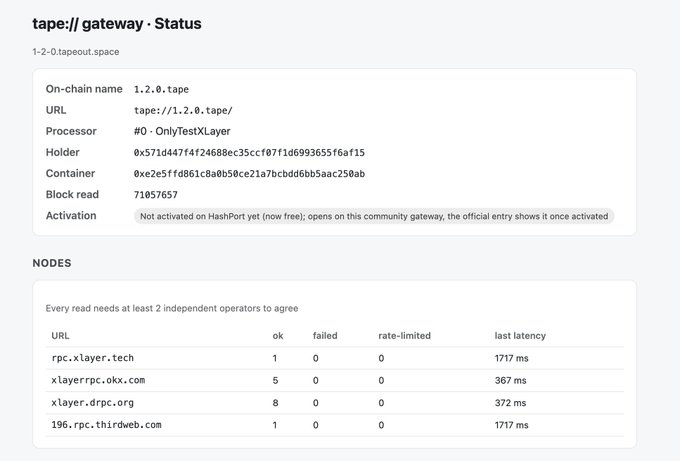Select the container address starting 0xe2e5ffd8
Screen dimensions: 680x461
pos(249,174)
